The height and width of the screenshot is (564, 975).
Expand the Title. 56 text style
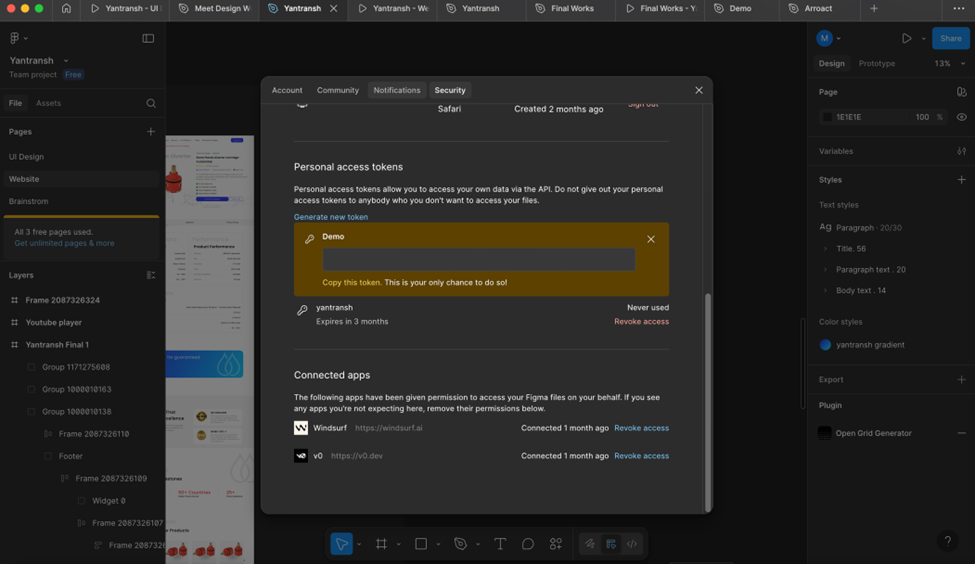pos(826,249)
